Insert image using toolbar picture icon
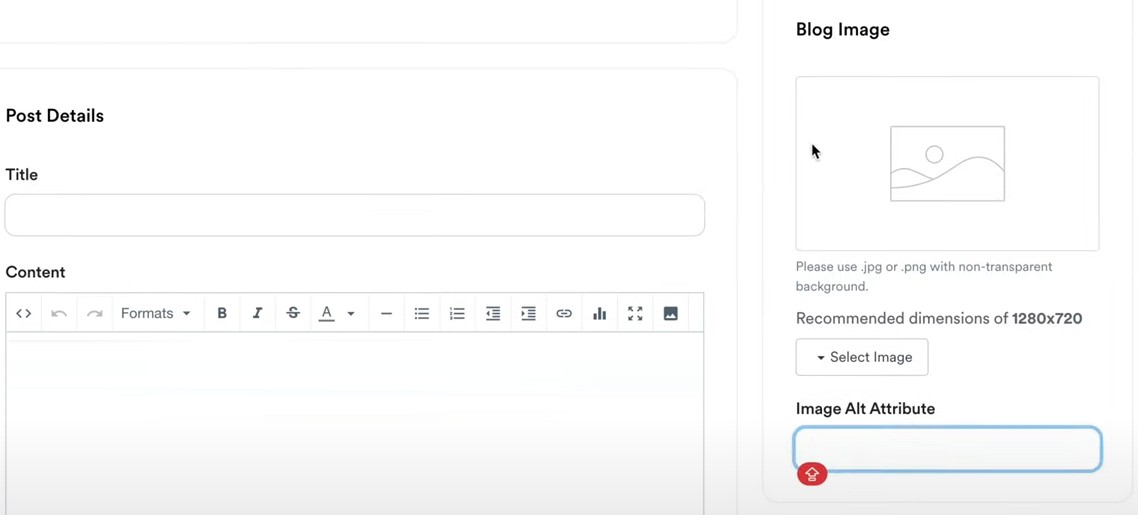The width and height of the screenshot is (1138, 515). 671,313
